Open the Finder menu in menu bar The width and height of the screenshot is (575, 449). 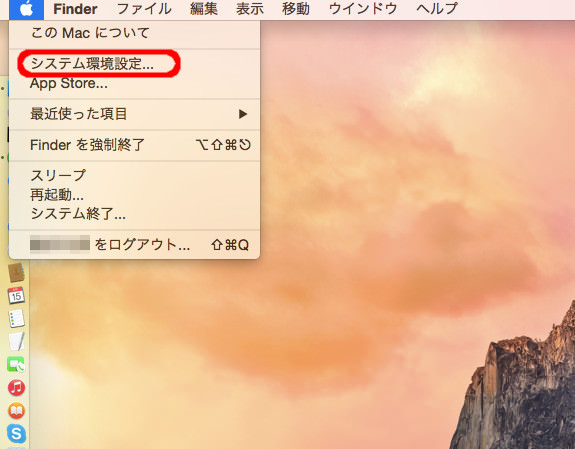click(x=75, y=9)
